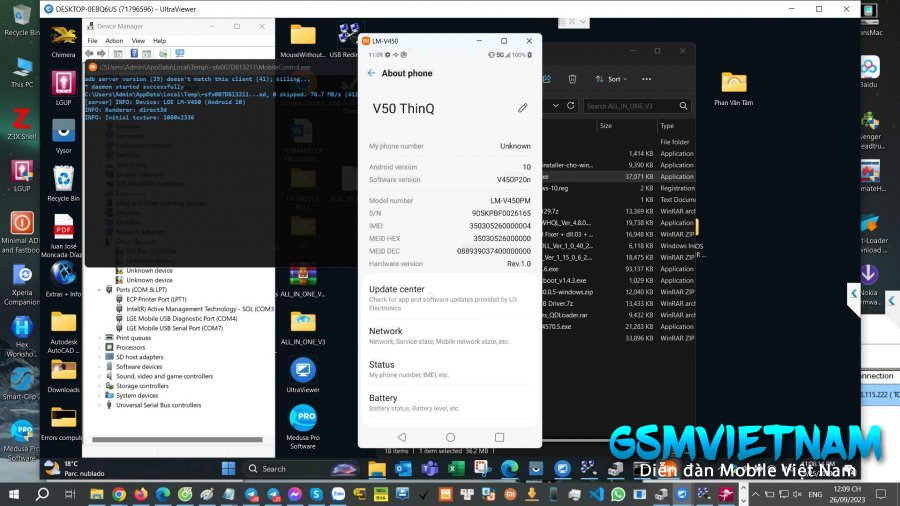
Task: Click Search ALL_IN_ONE_V3 field
Action: tap(636, 106)
